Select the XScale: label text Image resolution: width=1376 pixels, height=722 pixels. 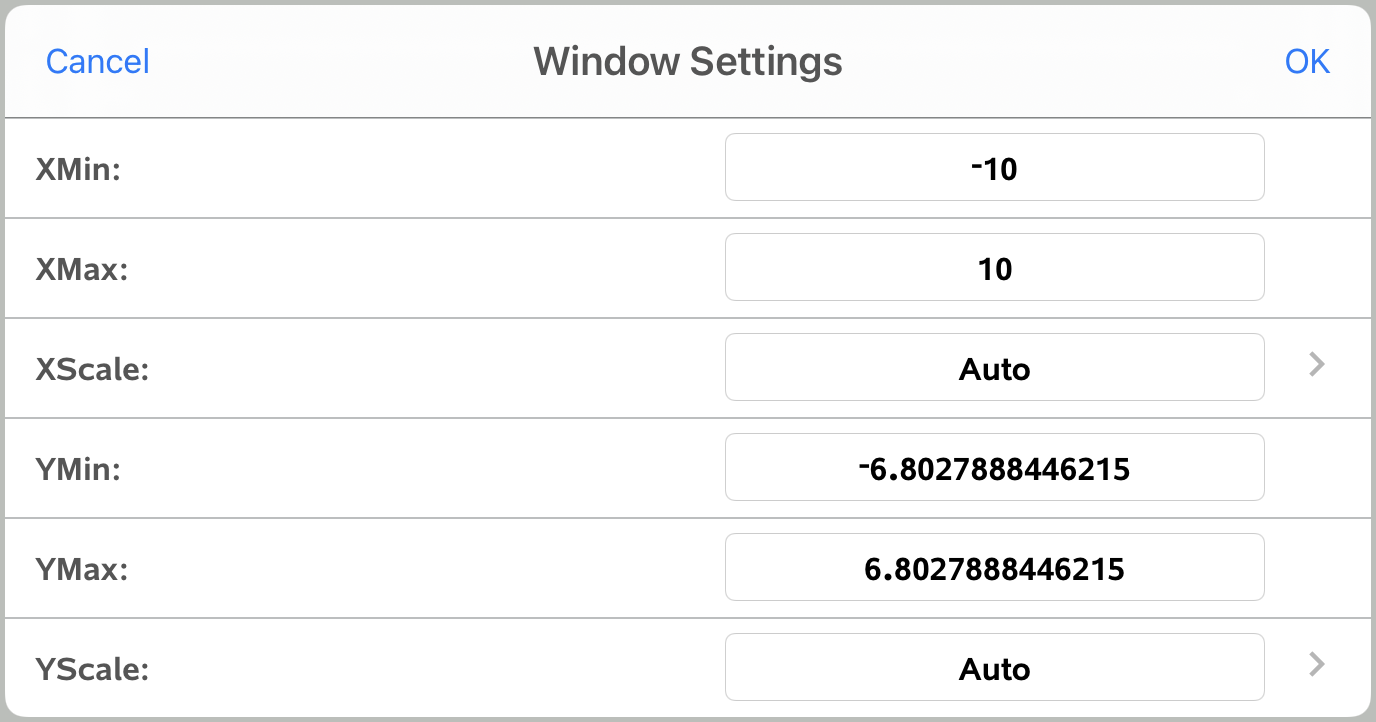coord(92,370)
